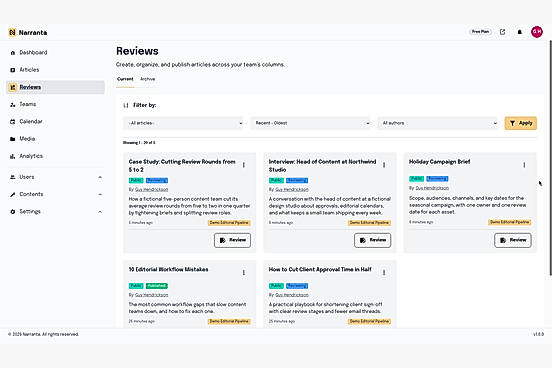Open notifications bell
552x368 pixels.
click(x=520, y=32)
